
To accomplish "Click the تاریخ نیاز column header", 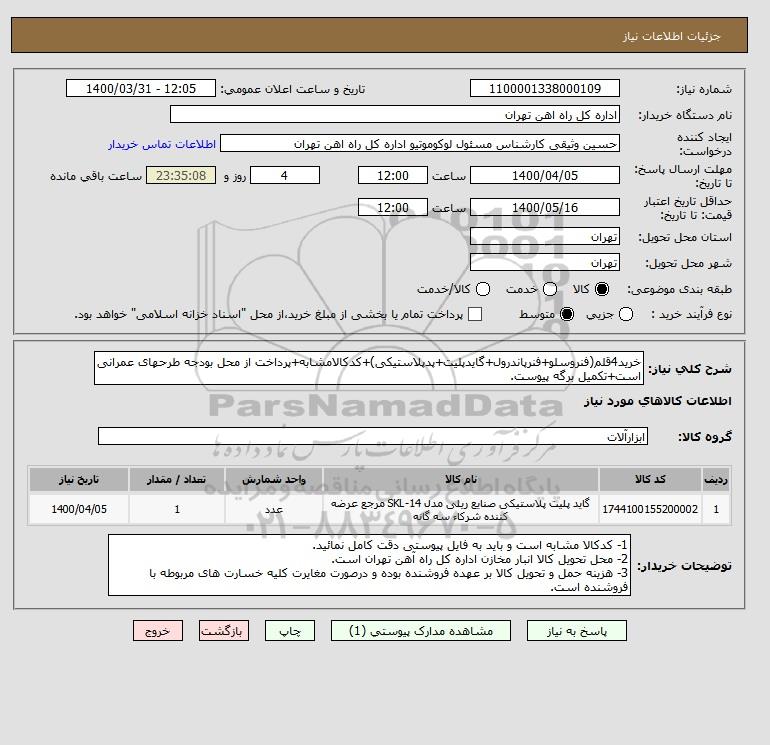I will point(79,479).
